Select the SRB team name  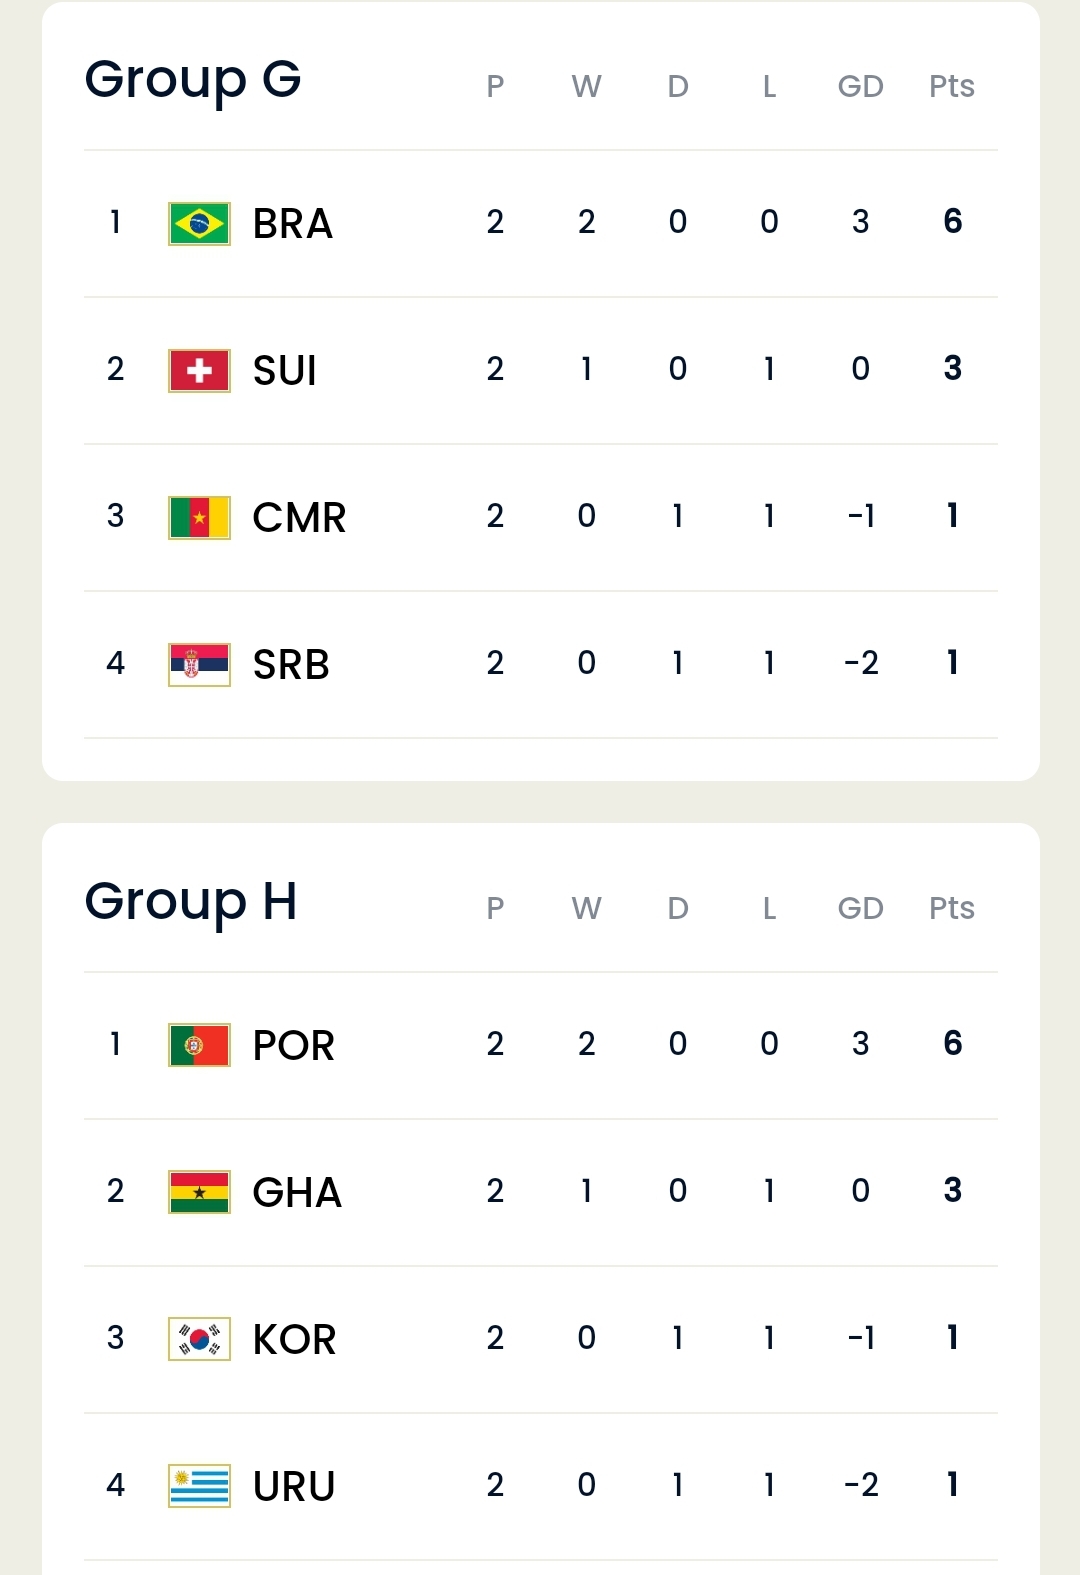(x=291, y=664)
